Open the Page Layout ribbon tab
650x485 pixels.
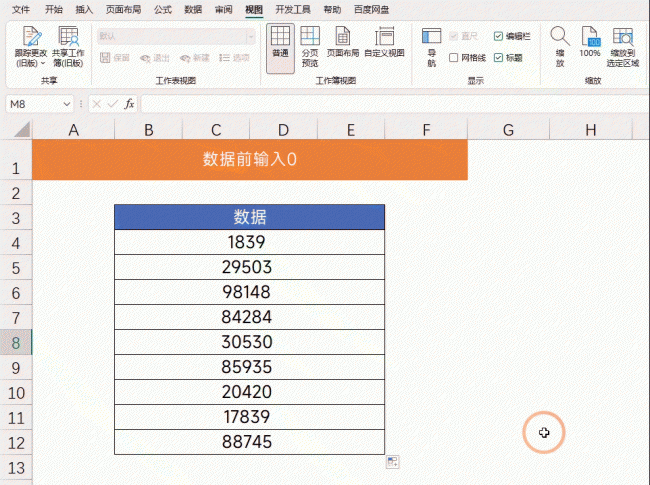pos(123,10)
